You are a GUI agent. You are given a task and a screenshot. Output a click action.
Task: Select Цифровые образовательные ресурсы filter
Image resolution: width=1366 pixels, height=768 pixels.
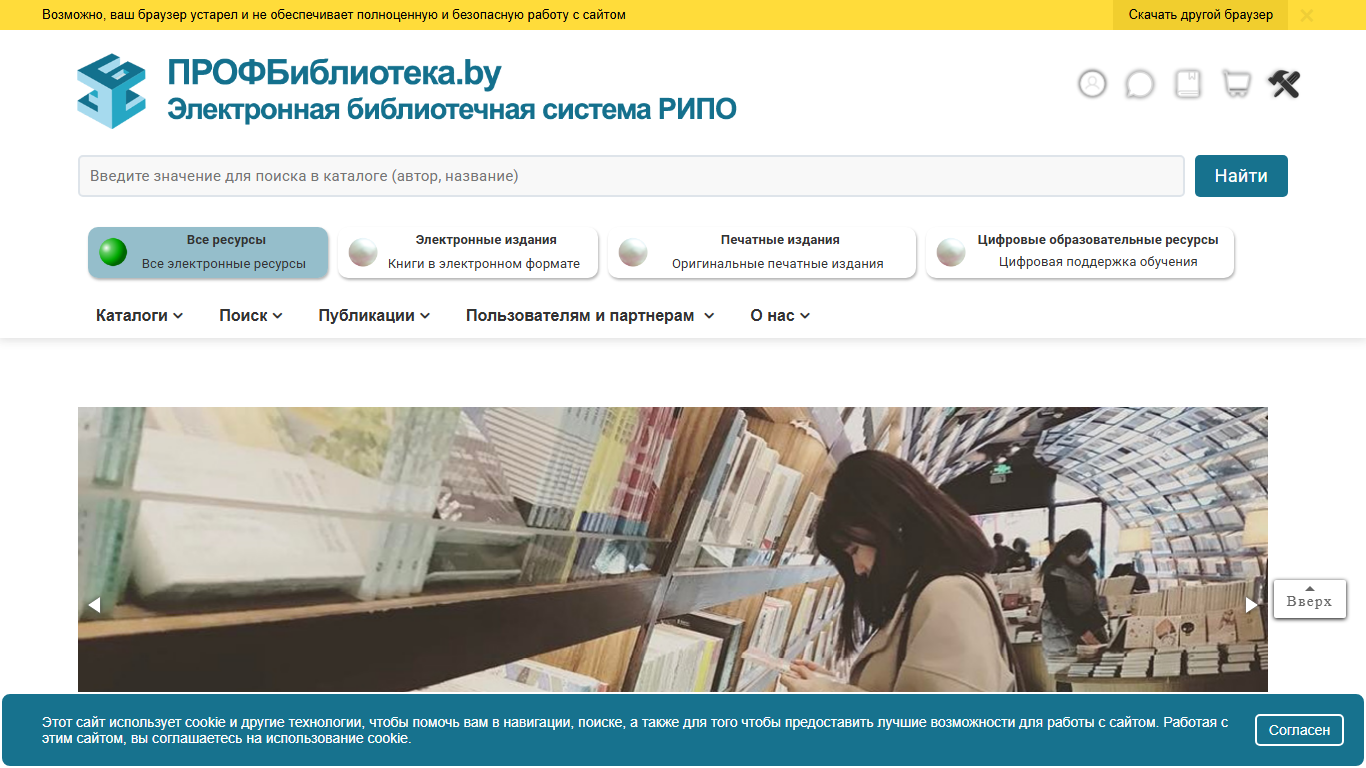[1080, 252]
